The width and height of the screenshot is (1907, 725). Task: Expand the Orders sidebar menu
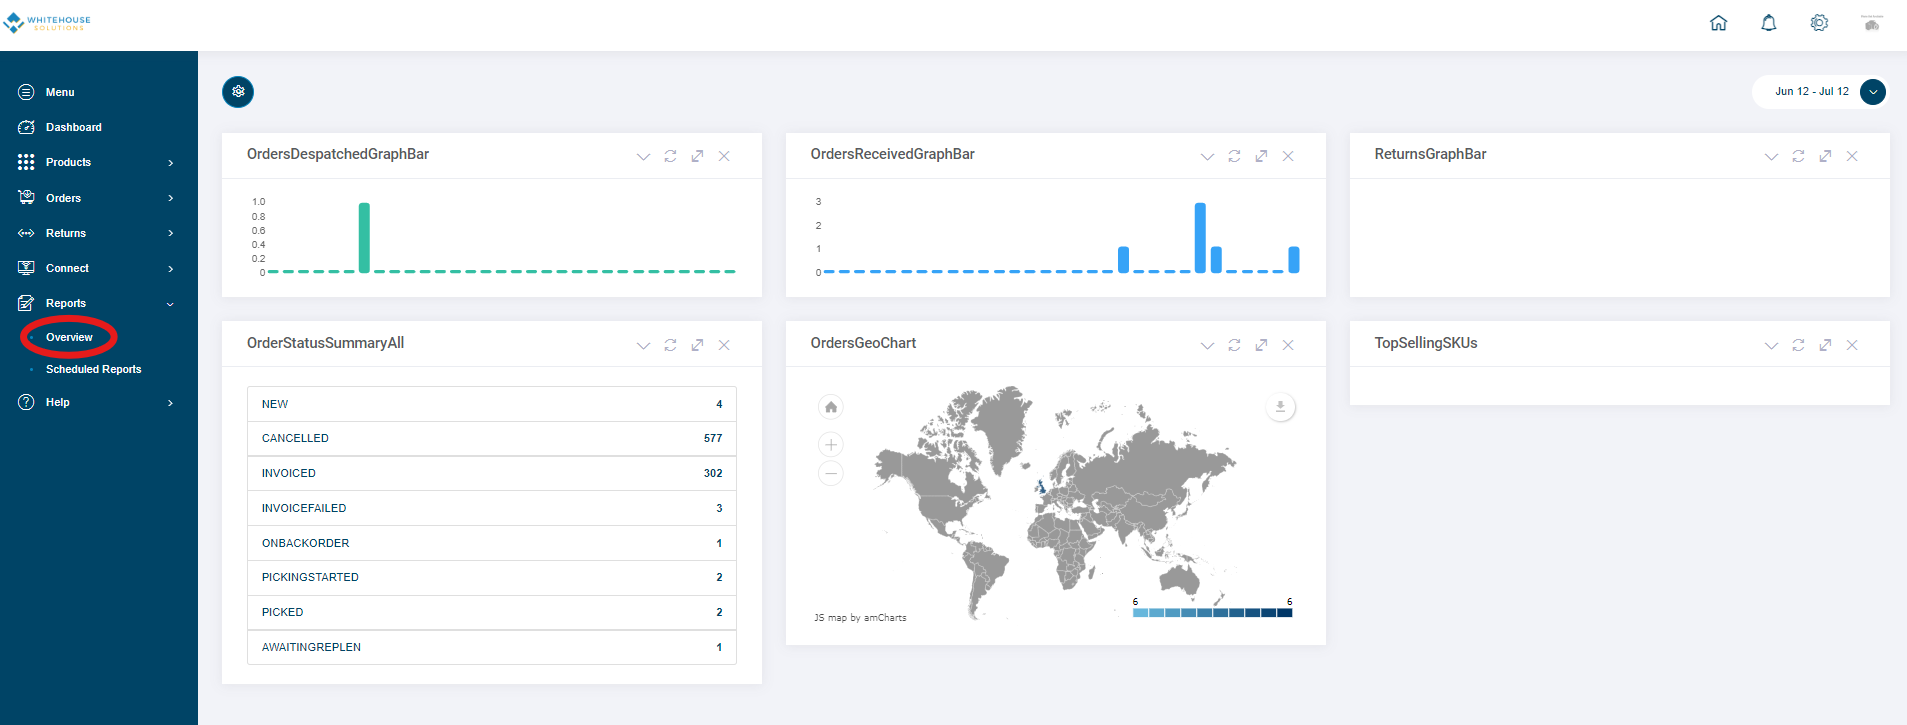click(98, 198)
